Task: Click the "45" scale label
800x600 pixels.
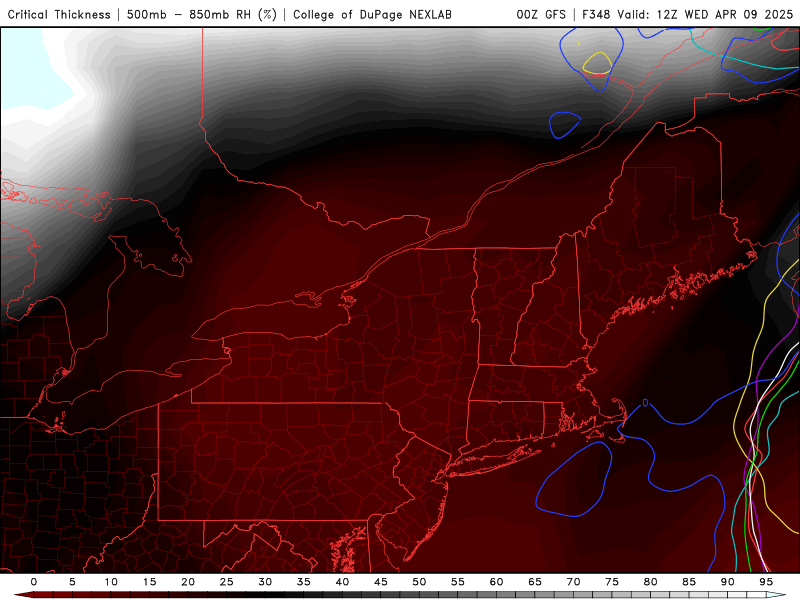Action: coord(381,582)
